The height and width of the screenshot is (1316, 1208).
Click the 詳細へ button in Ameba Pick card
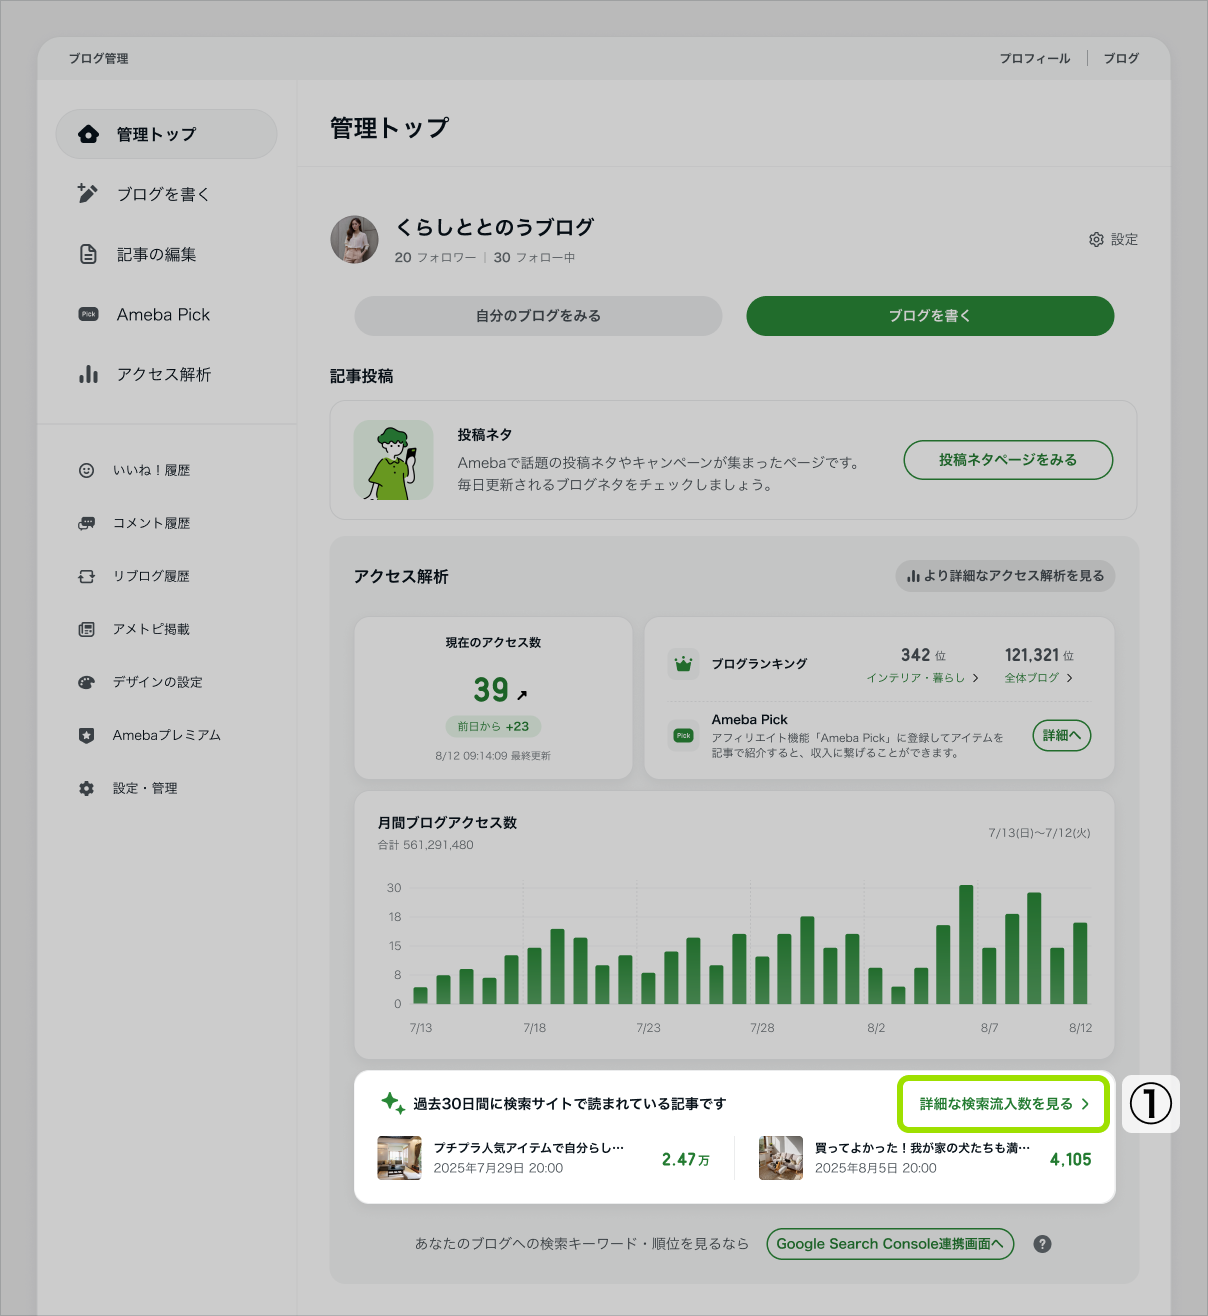pyautogui.click(x=1061, y=735)
